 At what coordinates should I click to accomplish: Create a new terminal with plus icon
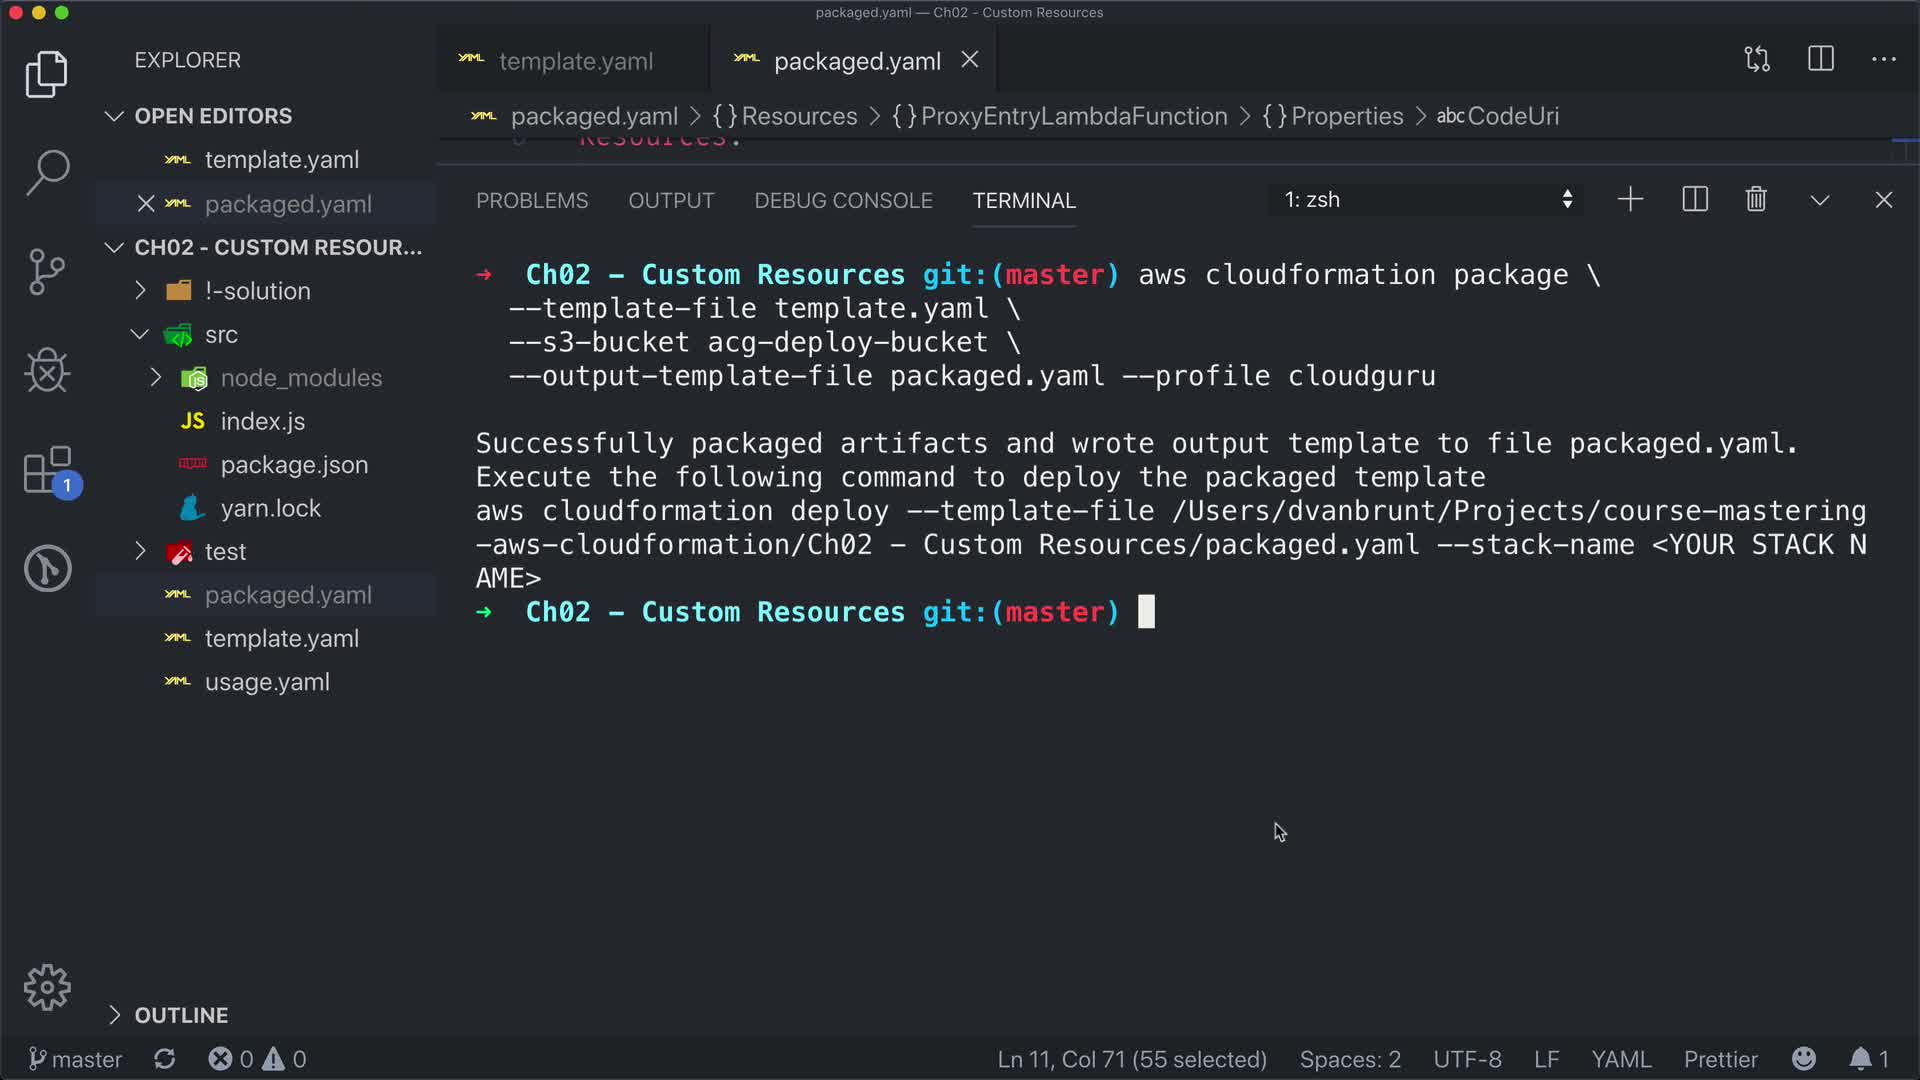[x=1630, y=200]
